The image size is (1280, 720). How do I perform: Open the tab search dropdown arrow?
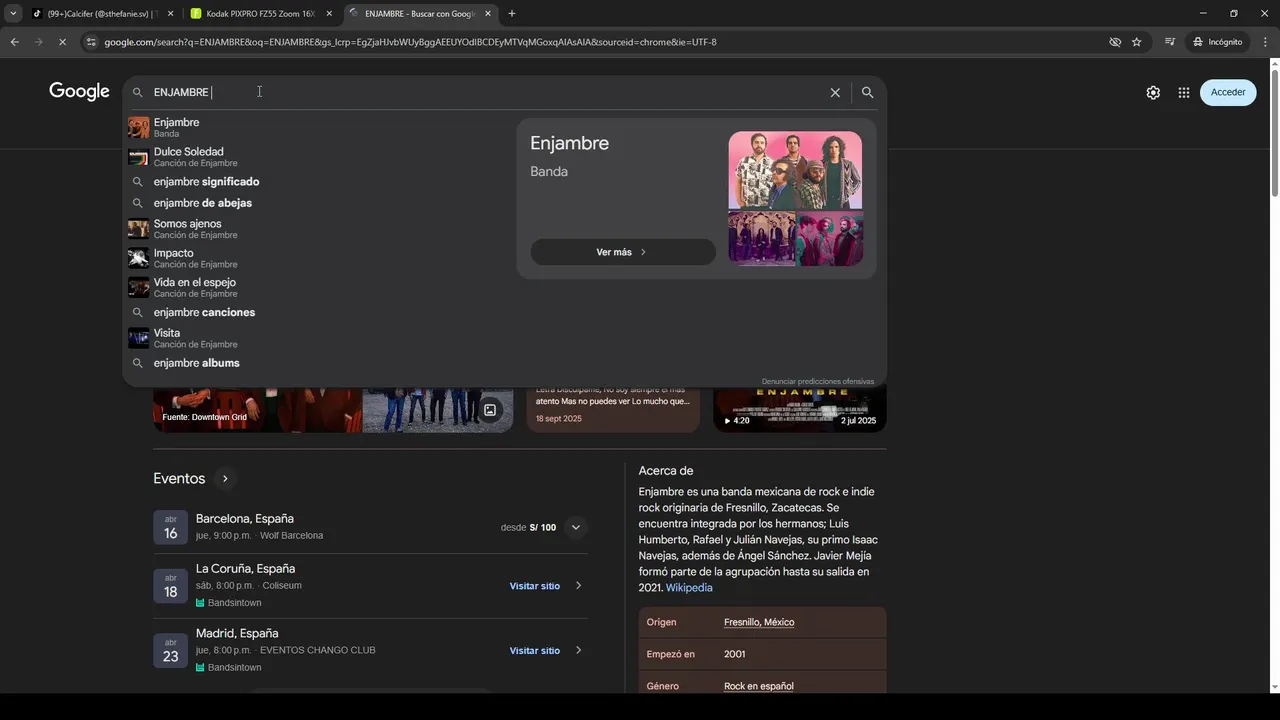(13, 13)
